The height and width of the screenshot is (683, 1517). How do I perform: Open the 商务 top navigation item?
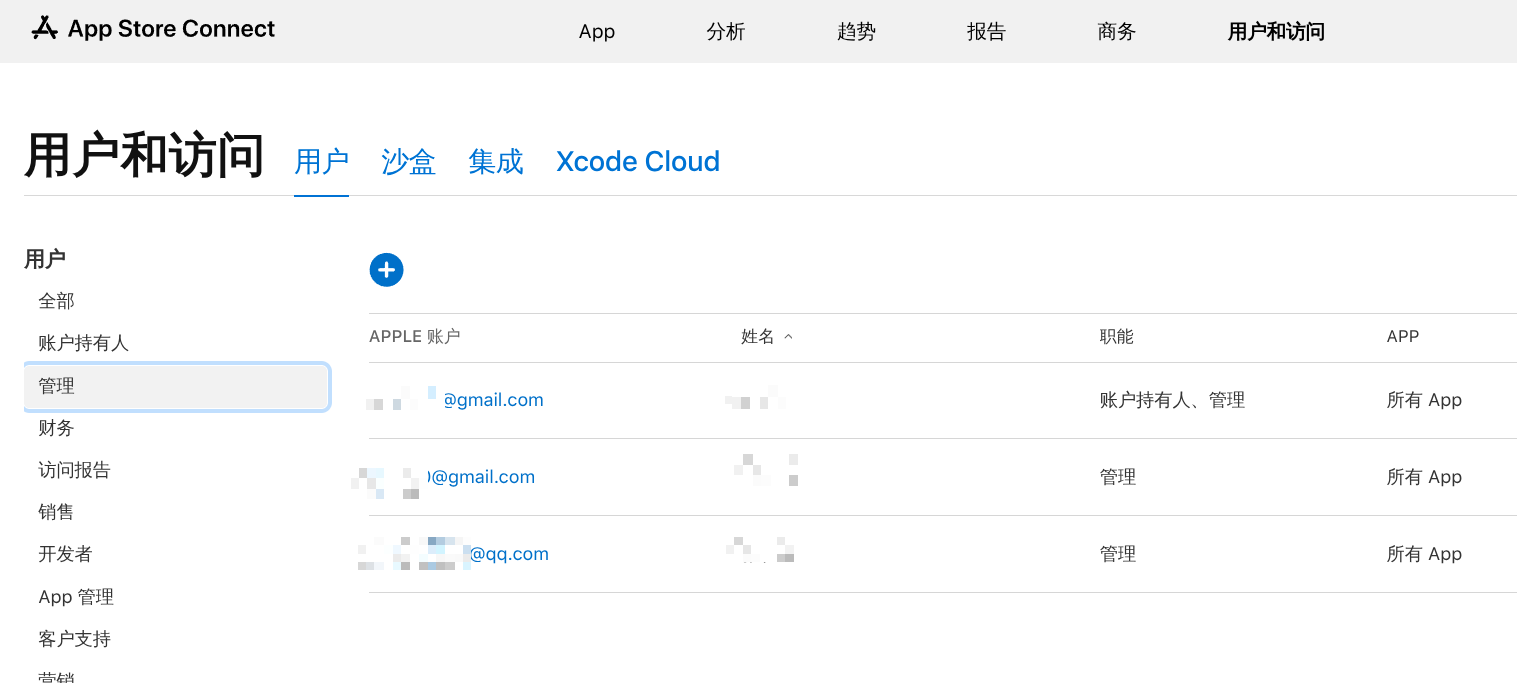click(1117, 31)
